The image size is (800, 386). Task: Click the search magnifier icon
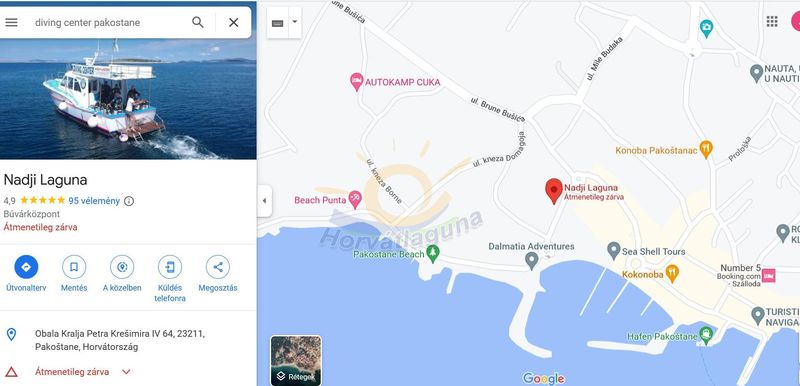coord(197,22)
